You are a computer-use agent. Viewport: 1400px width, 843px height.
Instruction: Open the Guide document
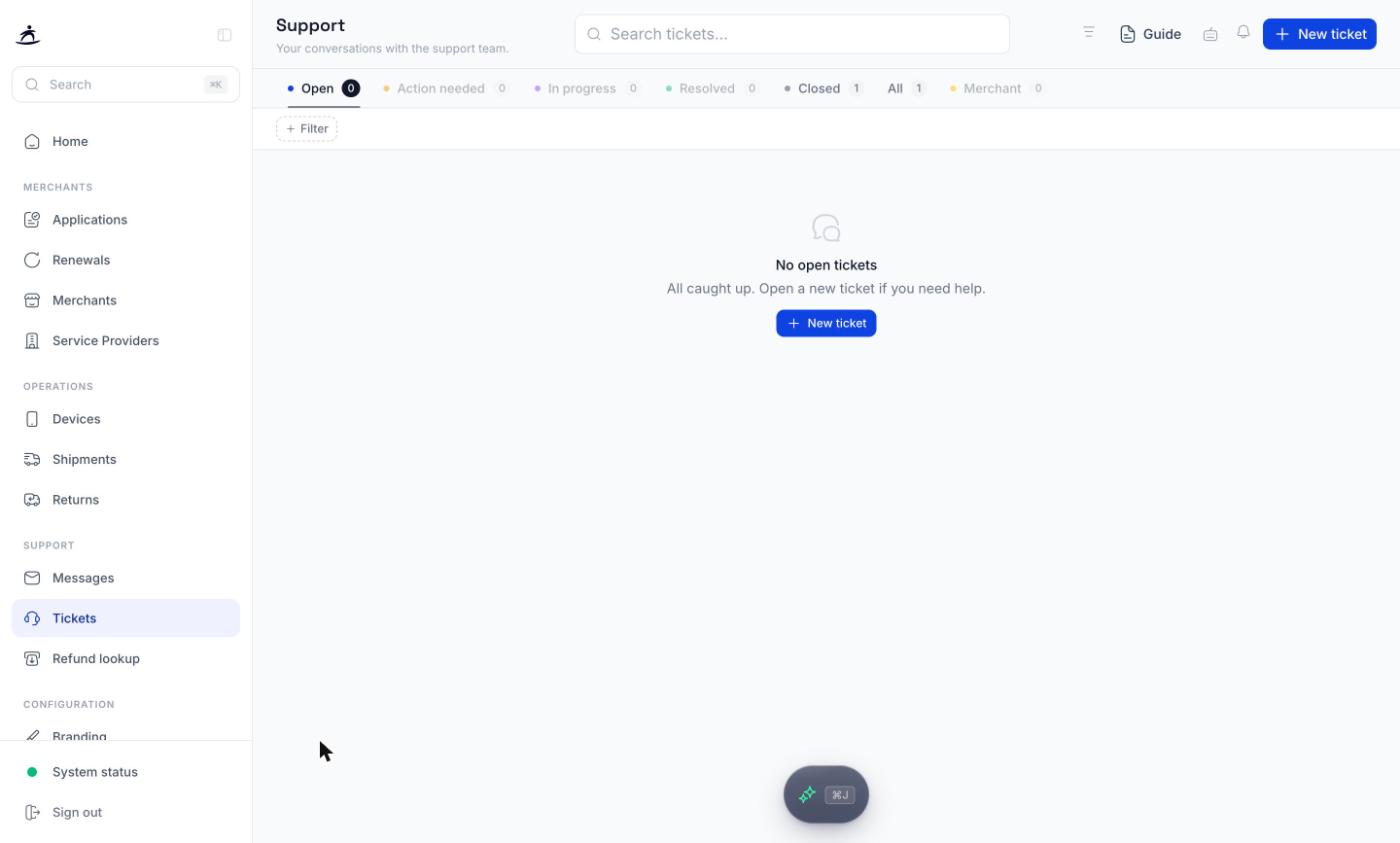pos(1150,34)
